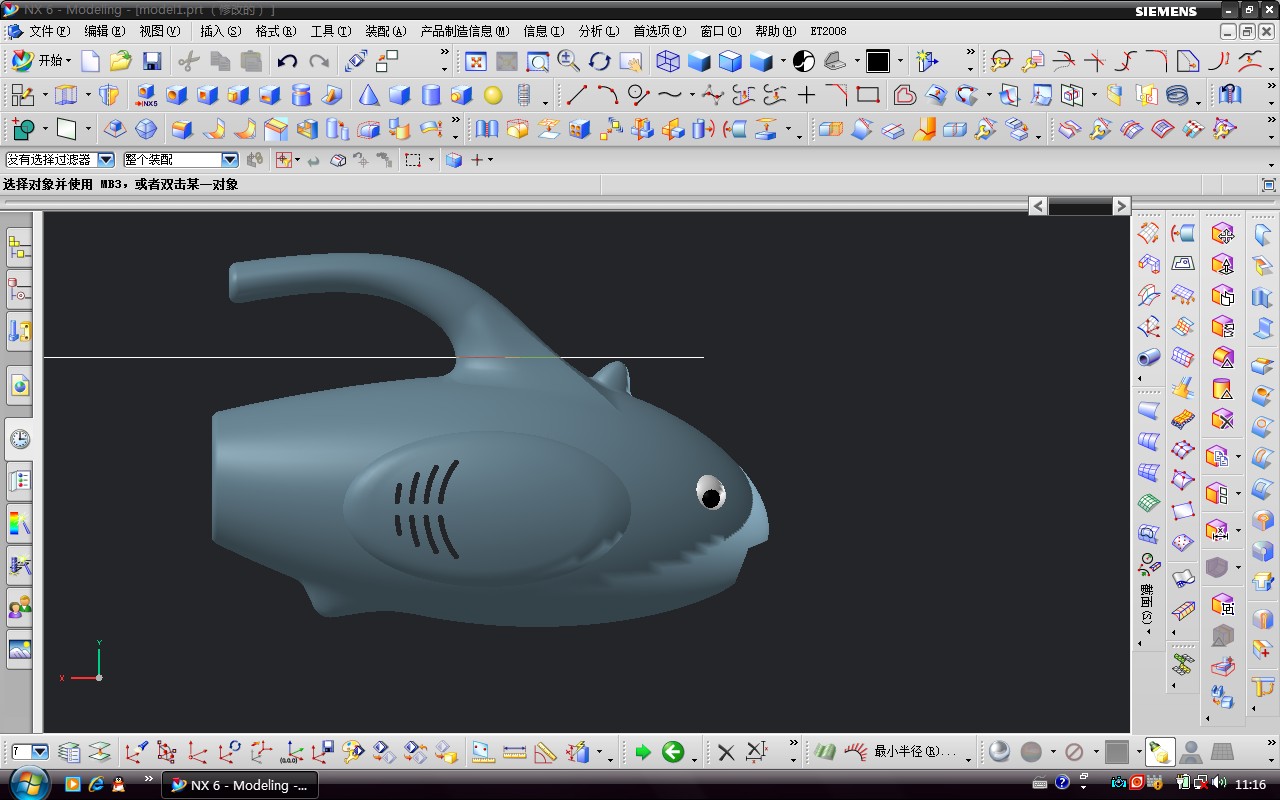The image size is (1280, 800).
Task: Undo the last action
Action: click(x=287, y=61)
